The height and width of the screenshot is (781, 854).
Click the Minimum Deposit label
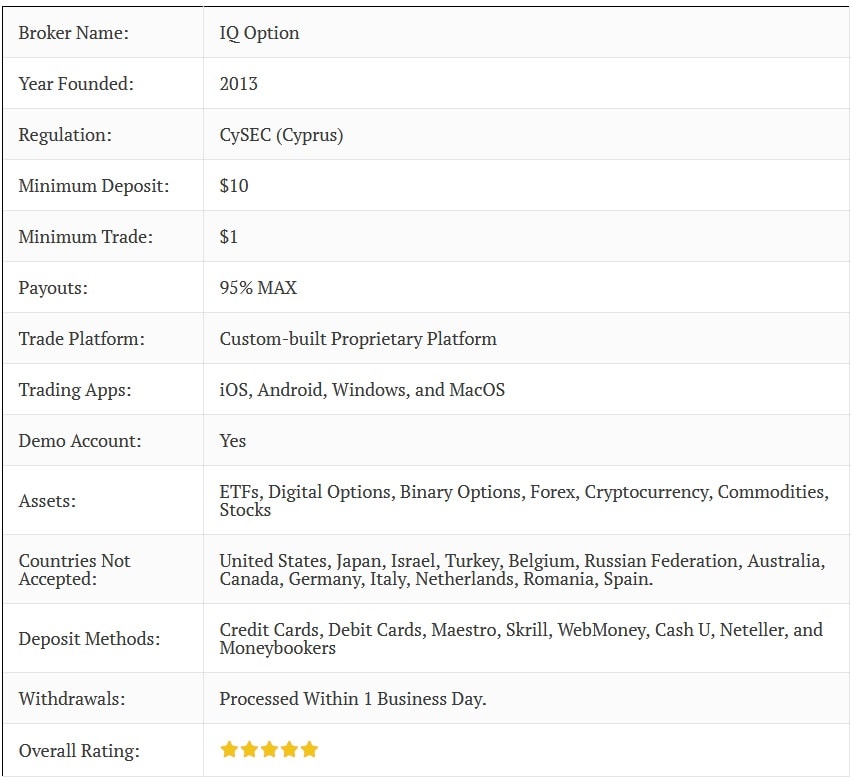point(94,186)
